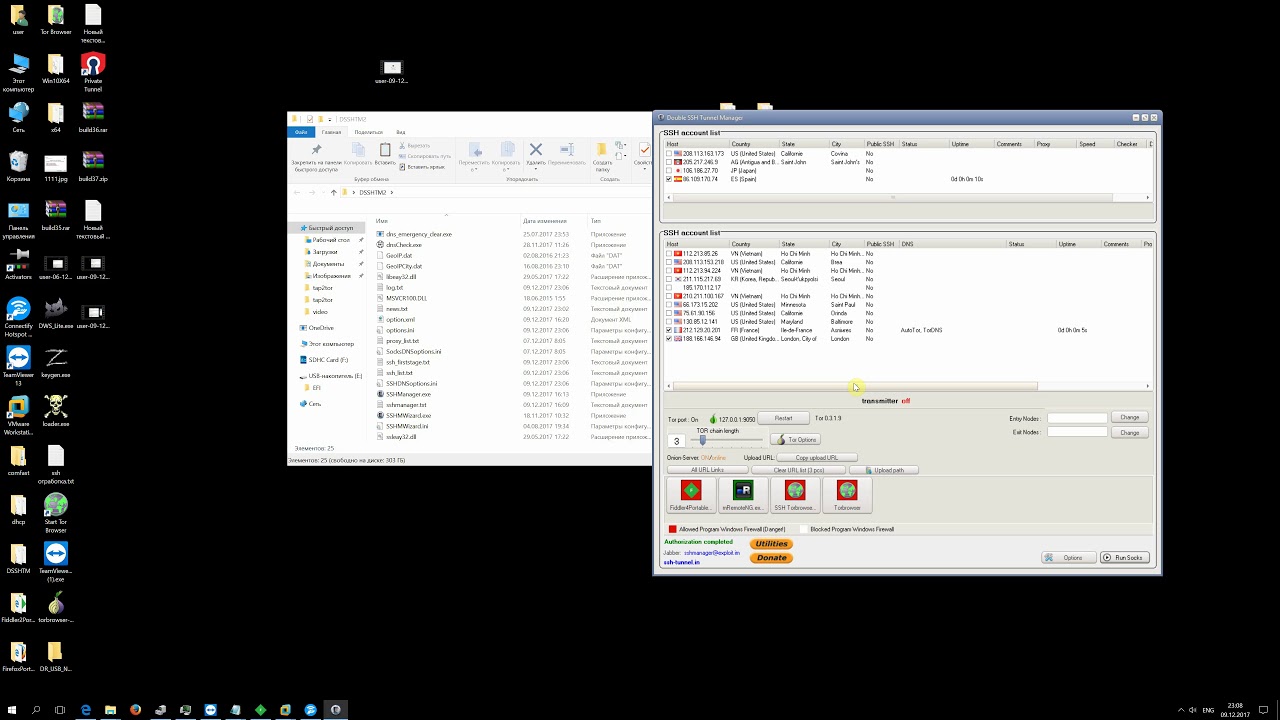The image size is (1280, 720).
Task: Open All URL Links
Action: coord(707,470)
